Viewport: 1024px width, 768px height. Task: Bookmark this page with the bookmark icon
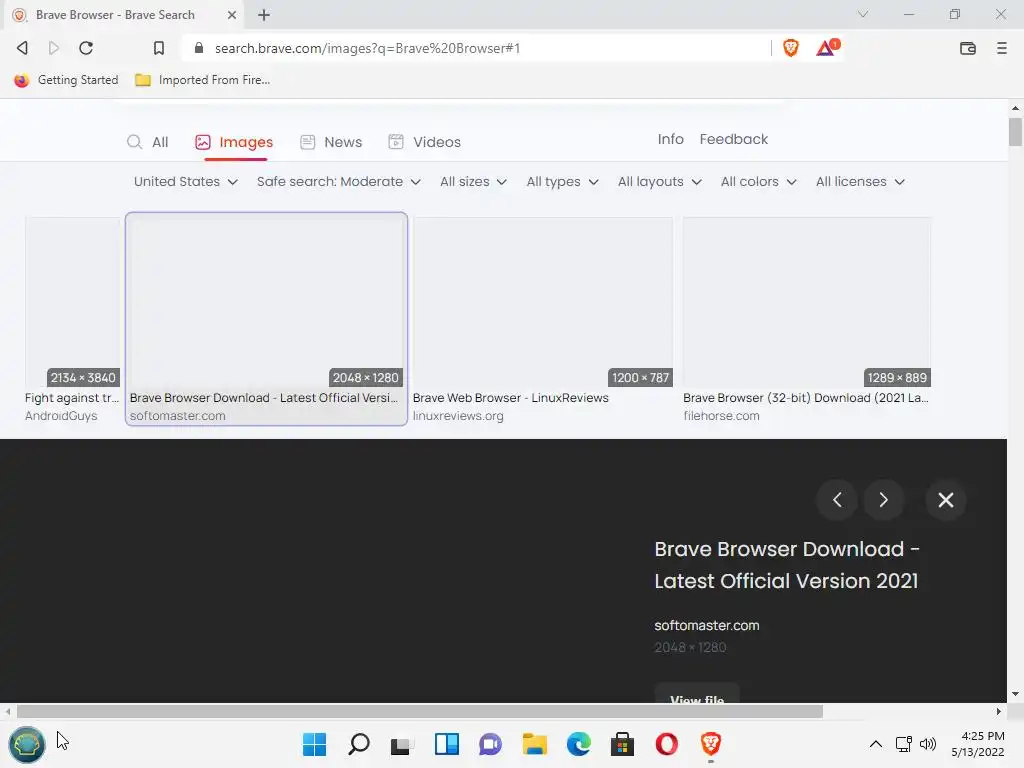pyautogui.click(x=159, y=48)
